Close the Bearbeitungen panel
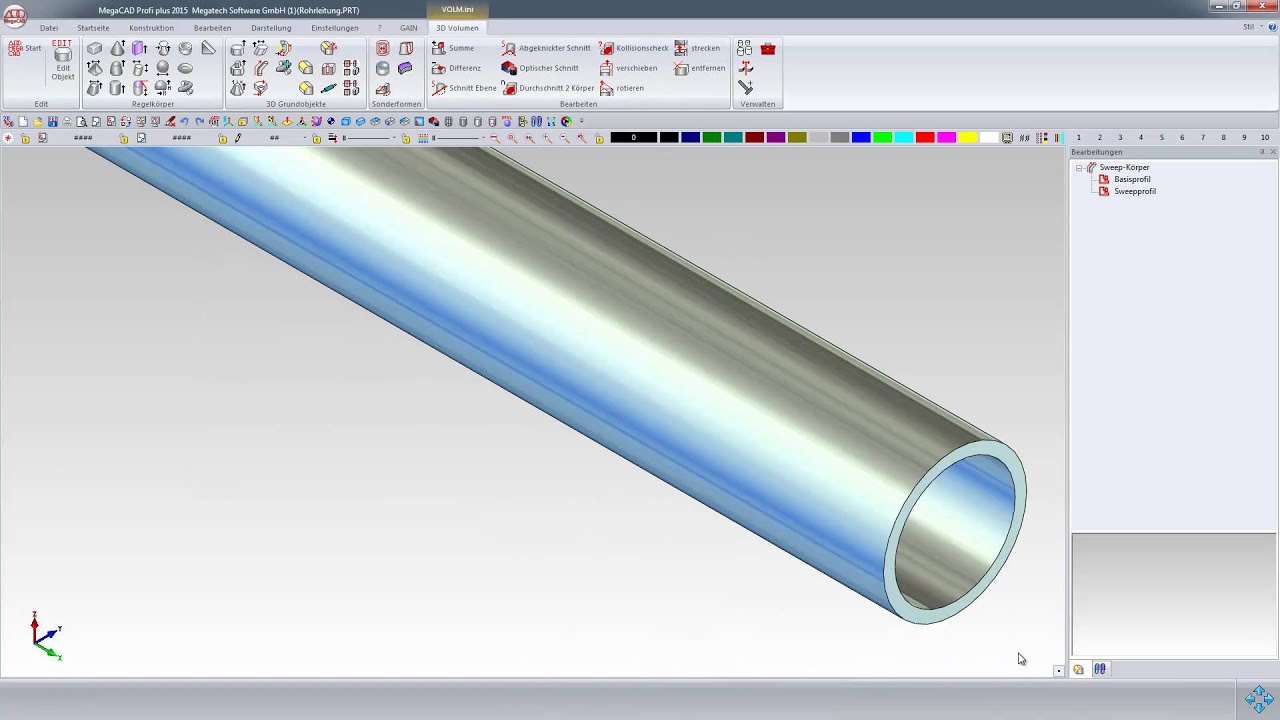Screen dimensions: 1280x720 tap(1273, 152)
